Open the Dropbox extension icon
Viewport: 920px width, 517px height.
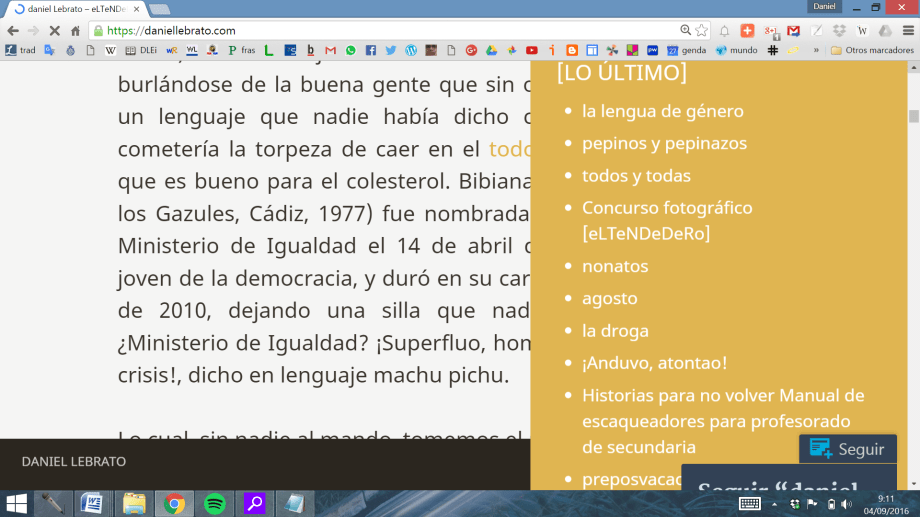840,31
